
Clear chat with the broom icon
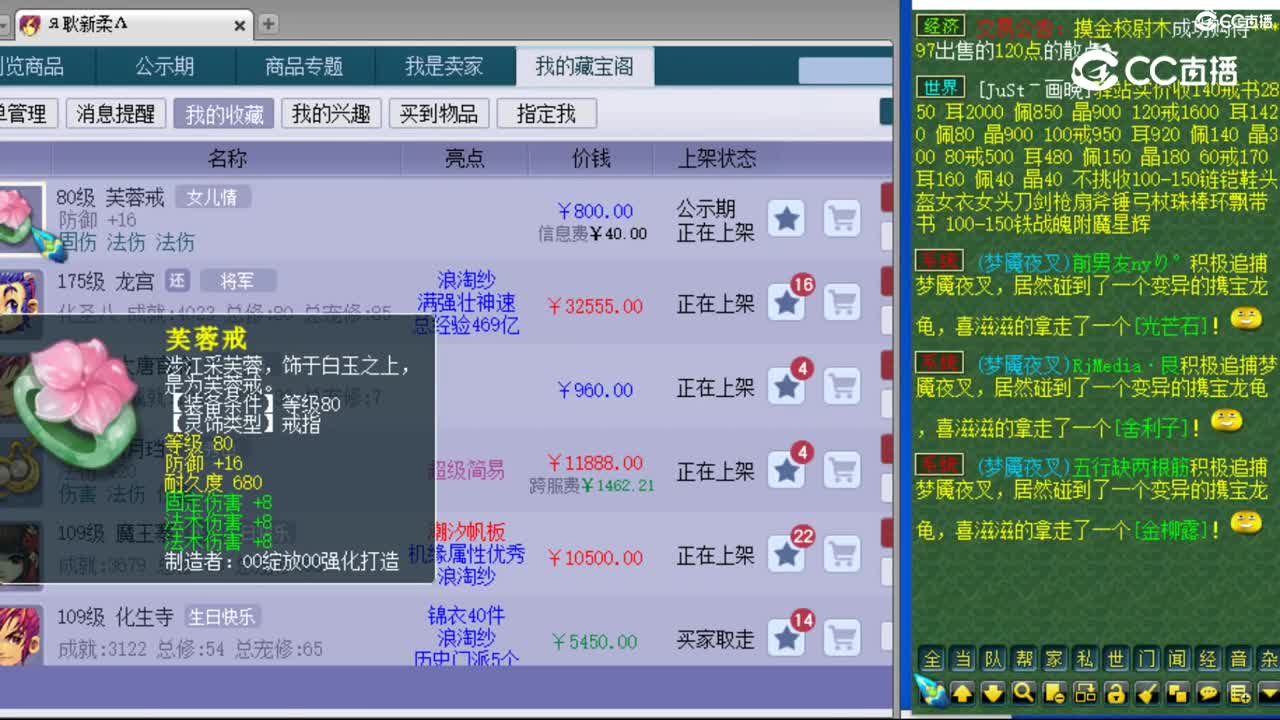pos(1147,692)
